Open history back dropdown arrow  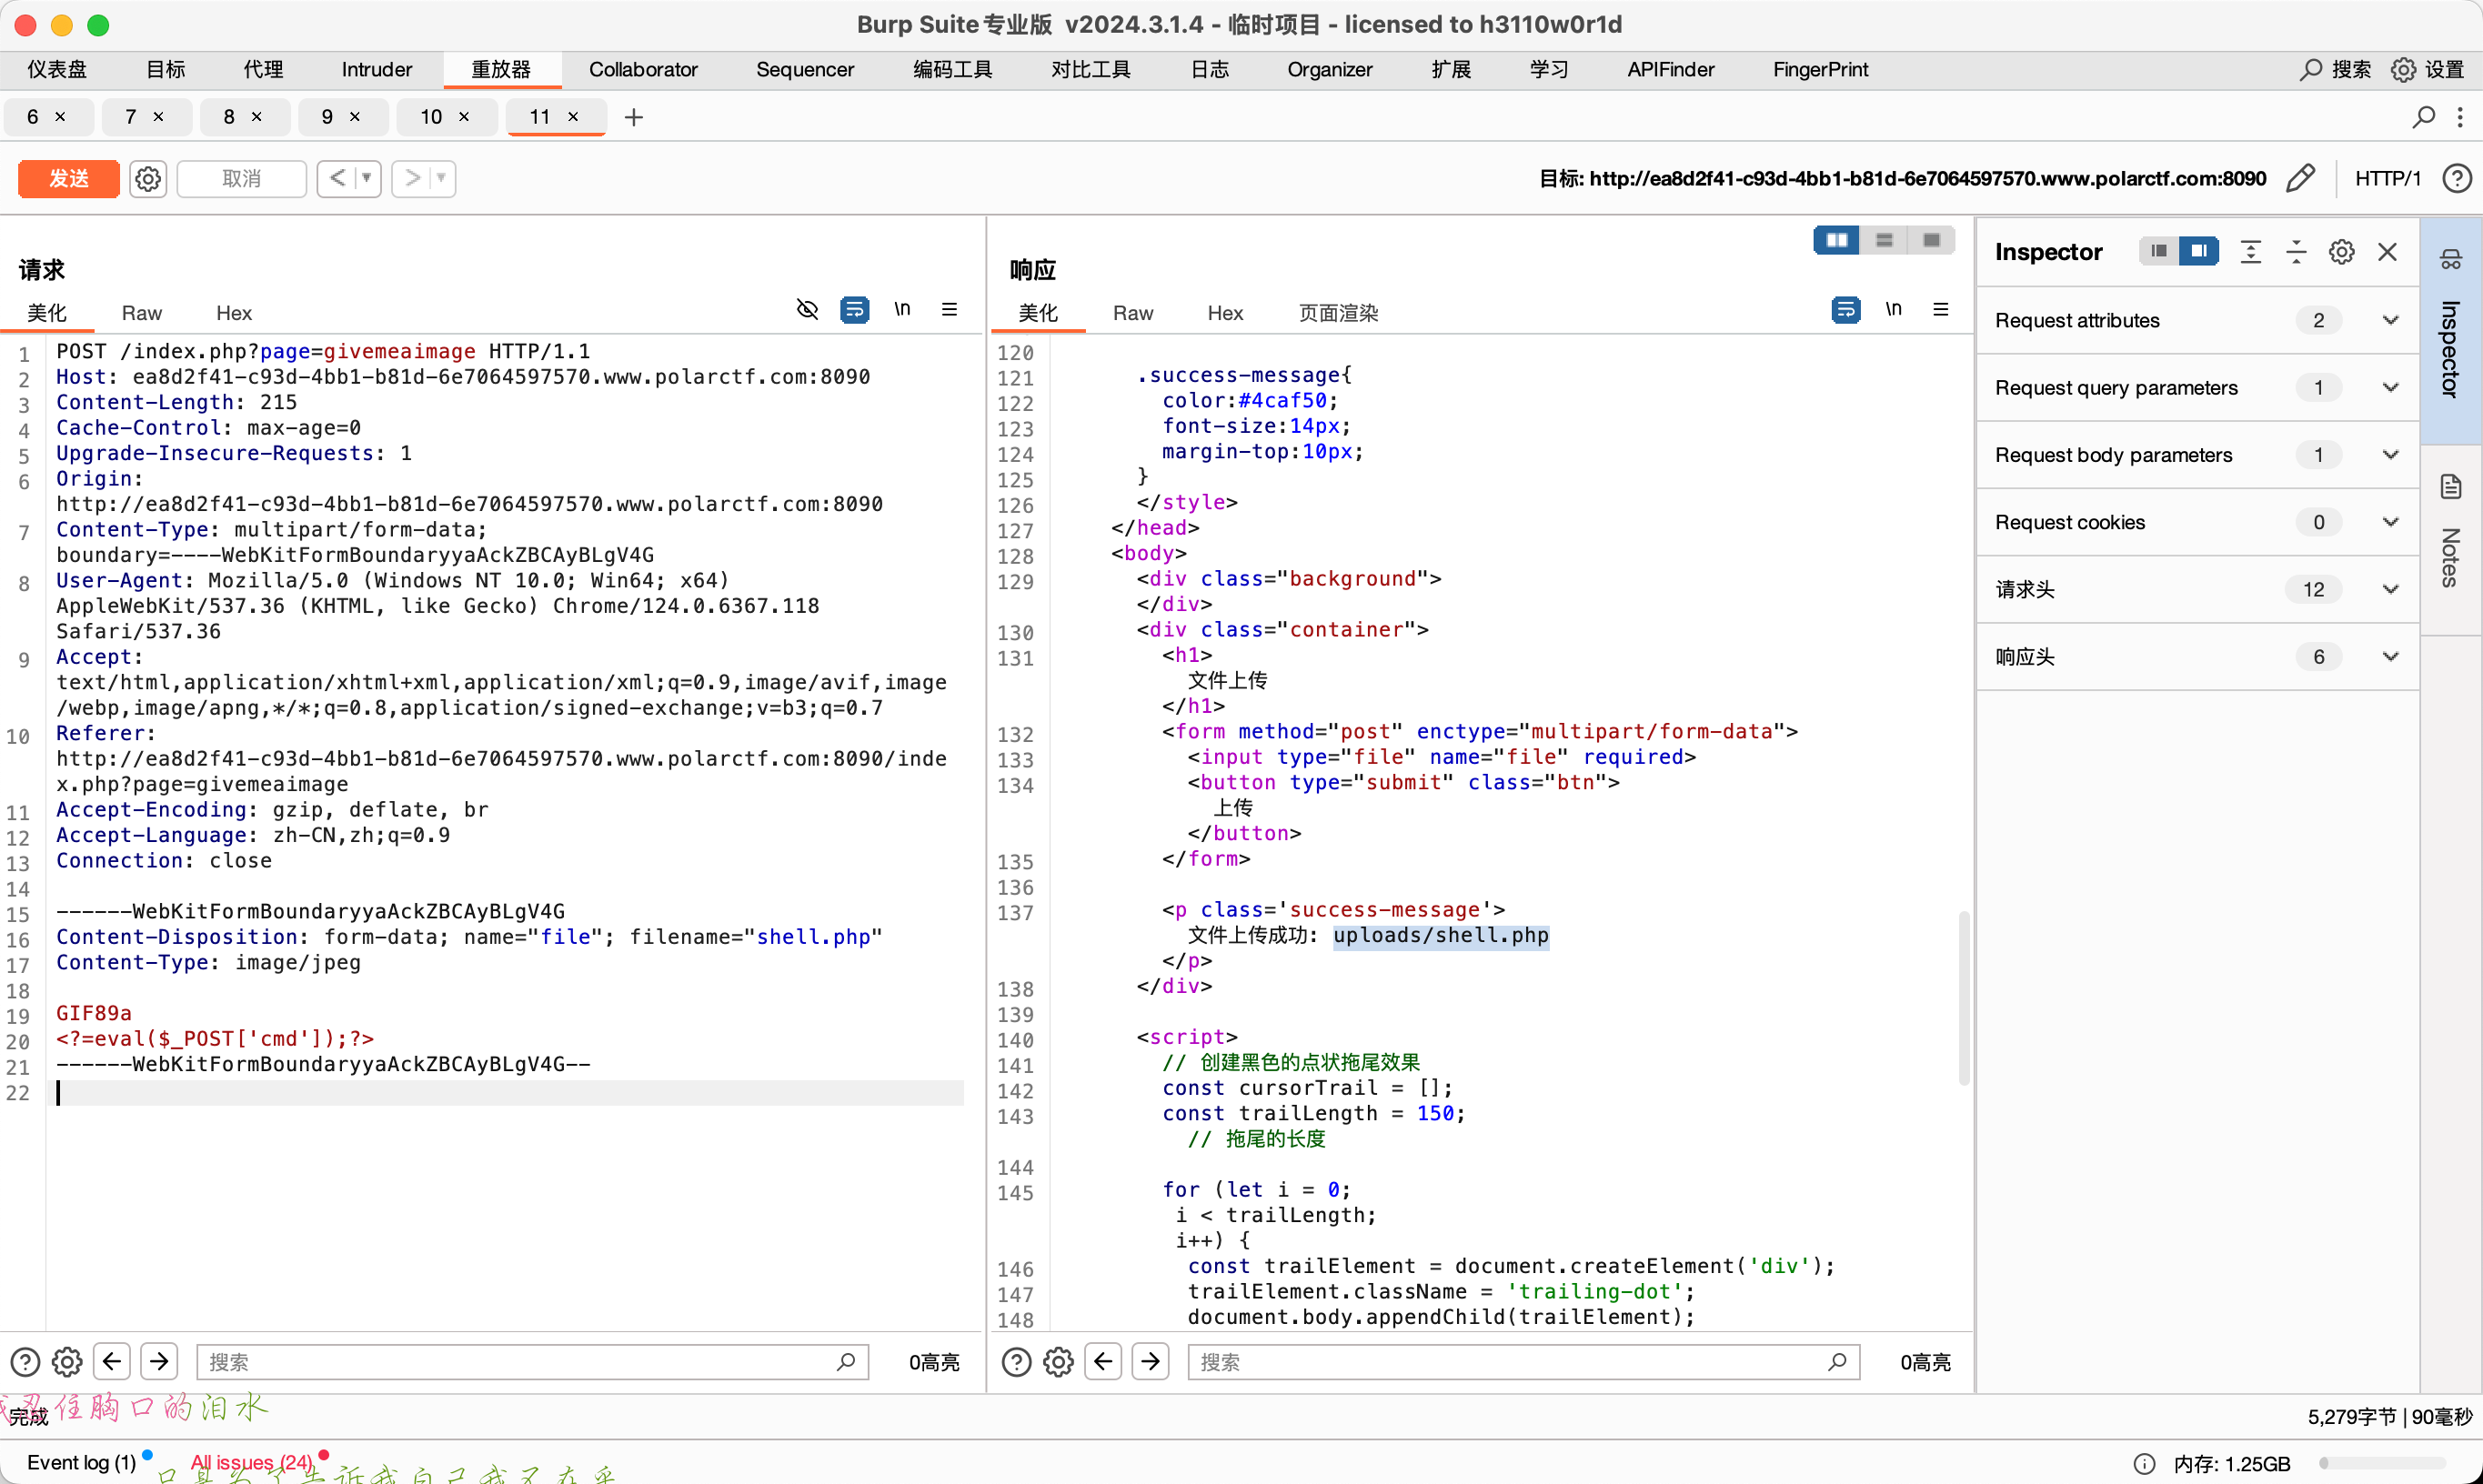coord(367,178)
